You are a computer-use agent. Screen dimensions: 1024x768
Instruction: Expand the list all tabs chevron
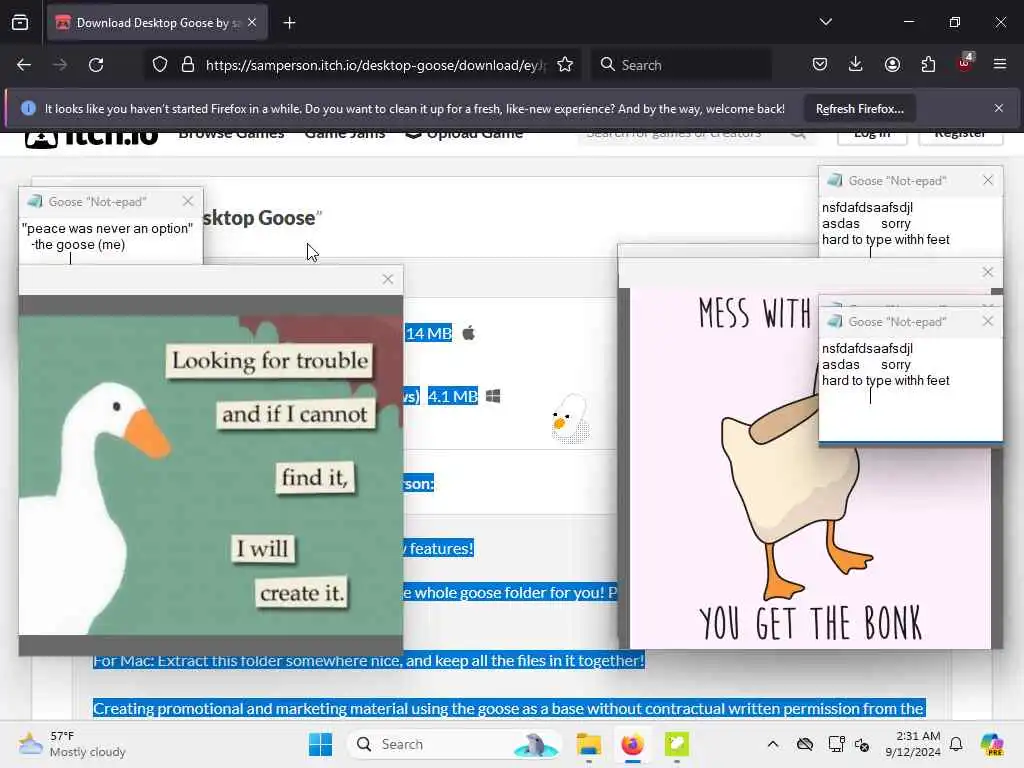pyautogui.click(x=825, y=22)
